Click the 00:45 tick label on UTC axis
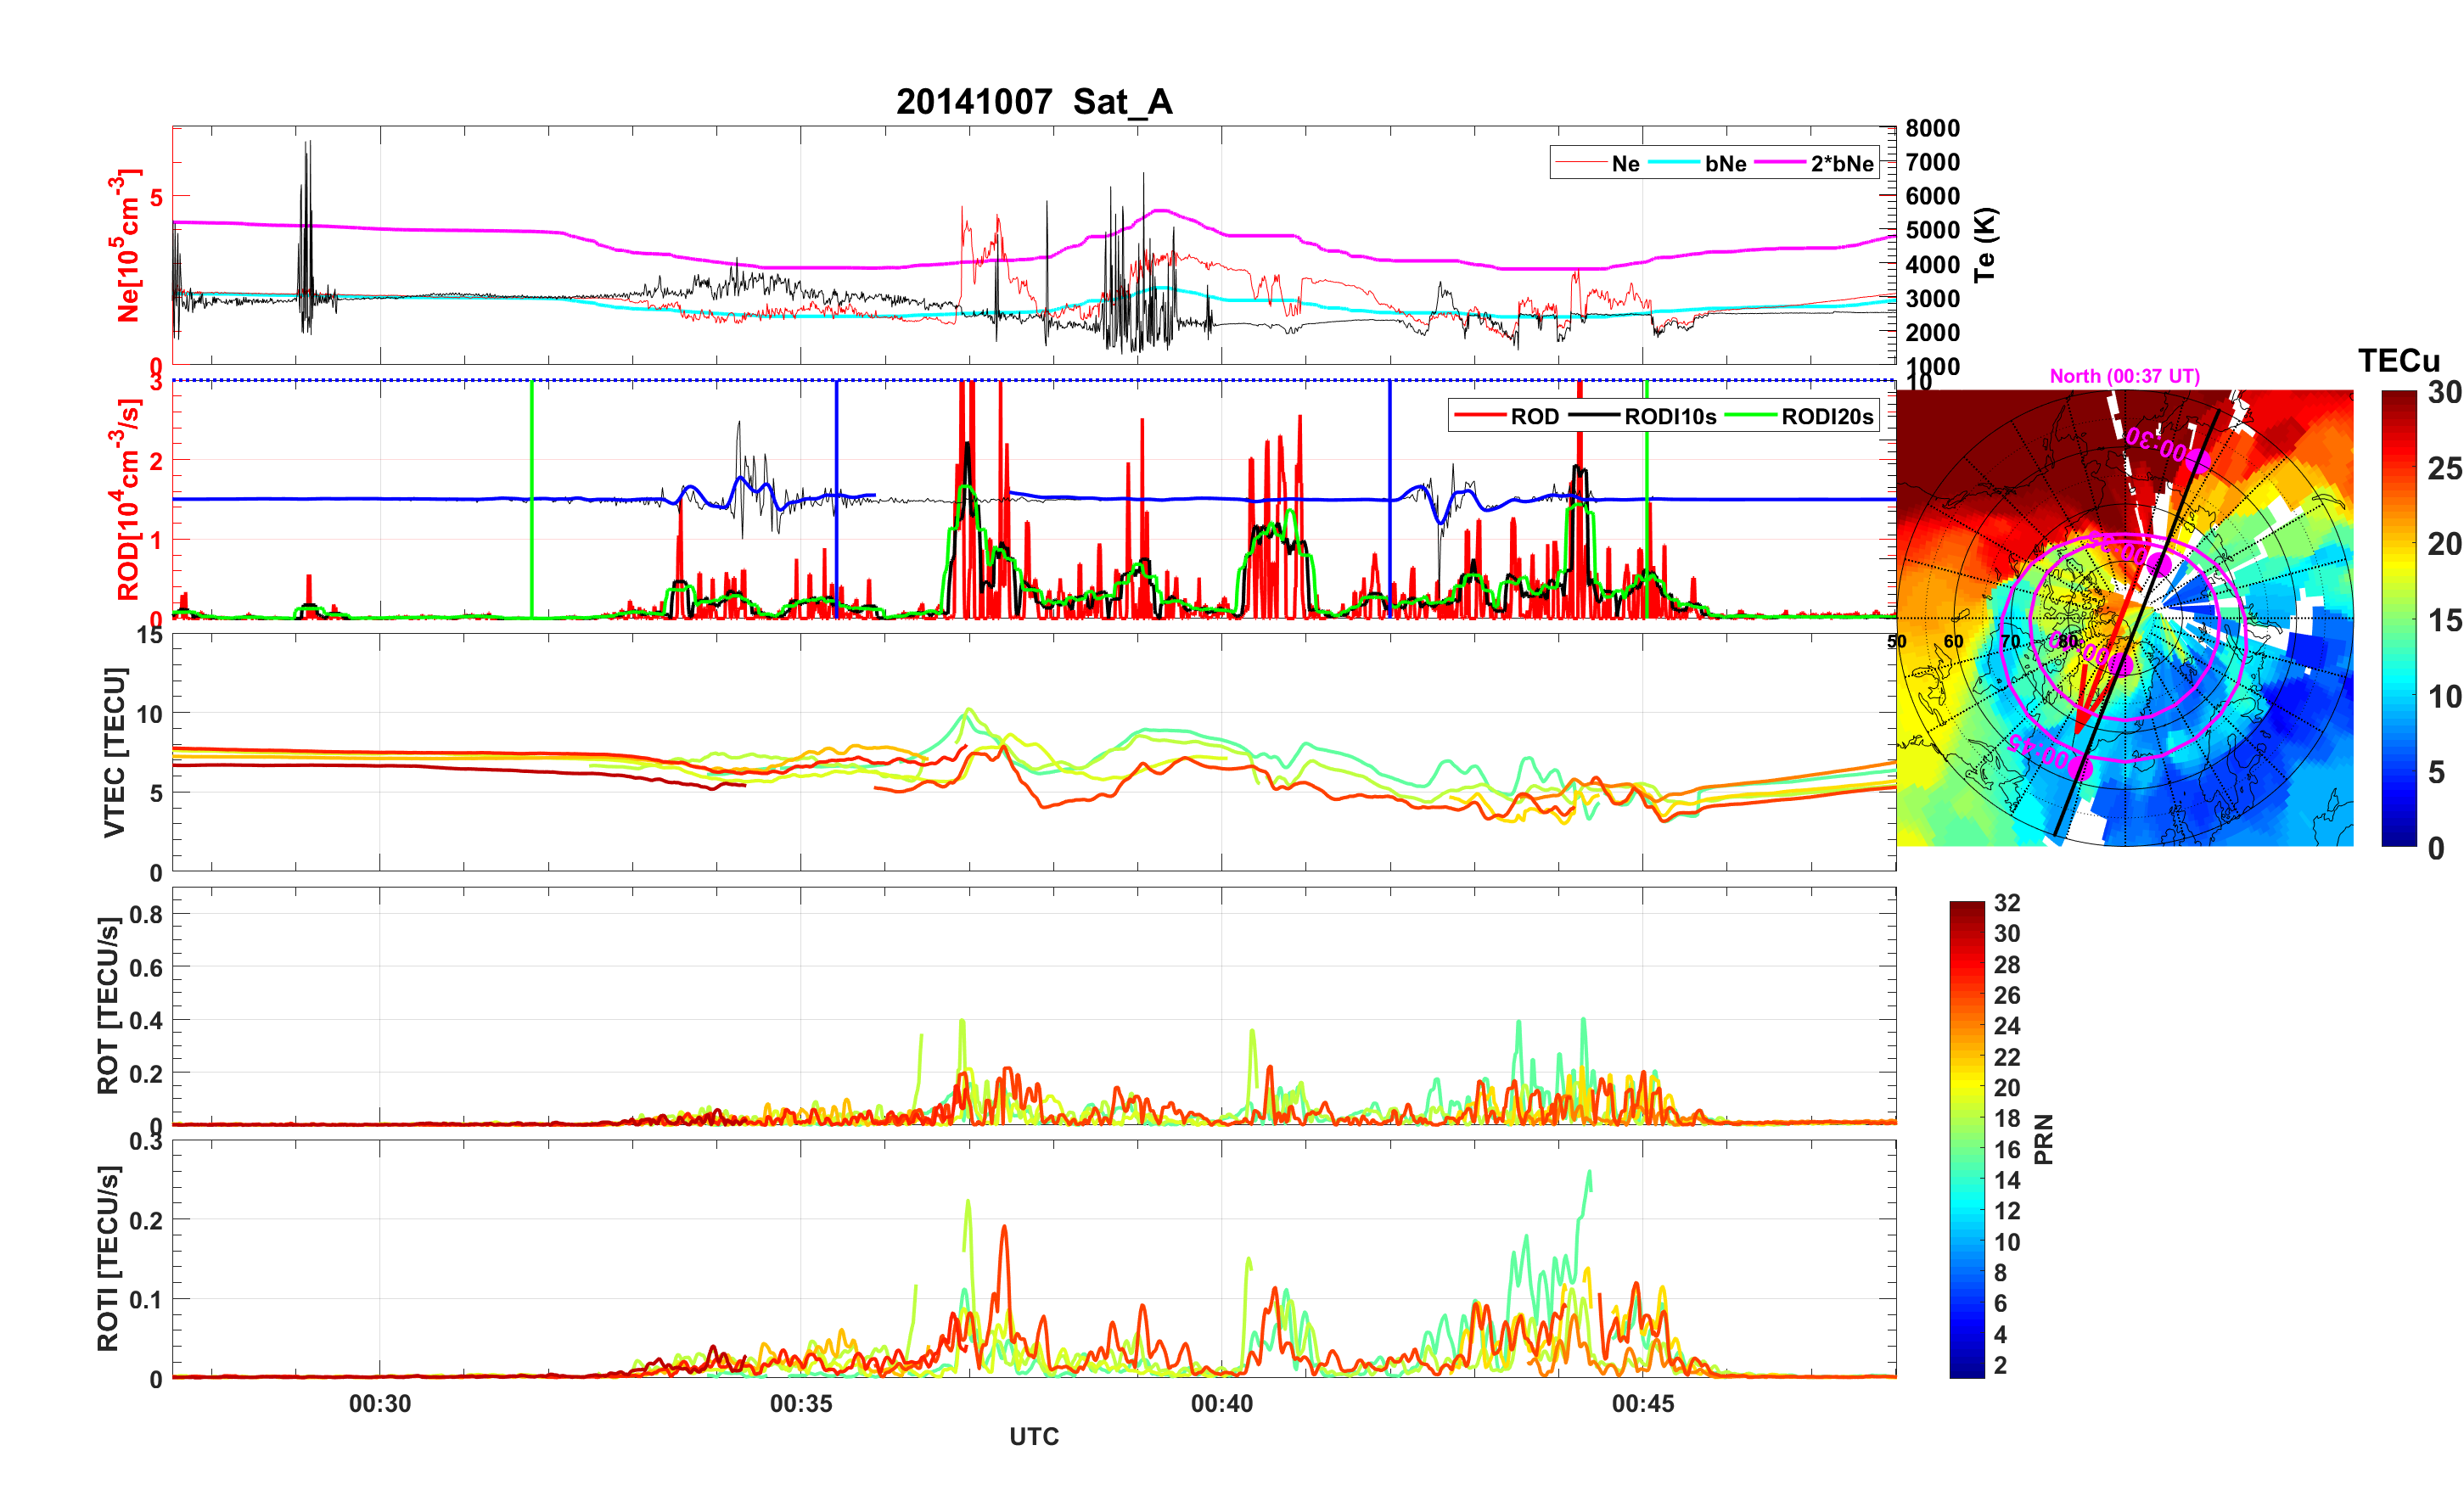Screen dimensions: 2464x1490 pyautogui.click(x=1643, y=1404)
